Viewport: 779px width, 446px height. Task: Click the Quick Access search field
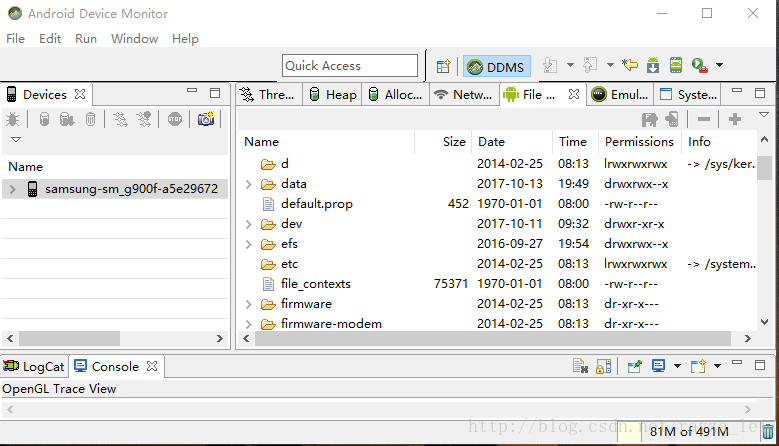click(x=350, y=66)
